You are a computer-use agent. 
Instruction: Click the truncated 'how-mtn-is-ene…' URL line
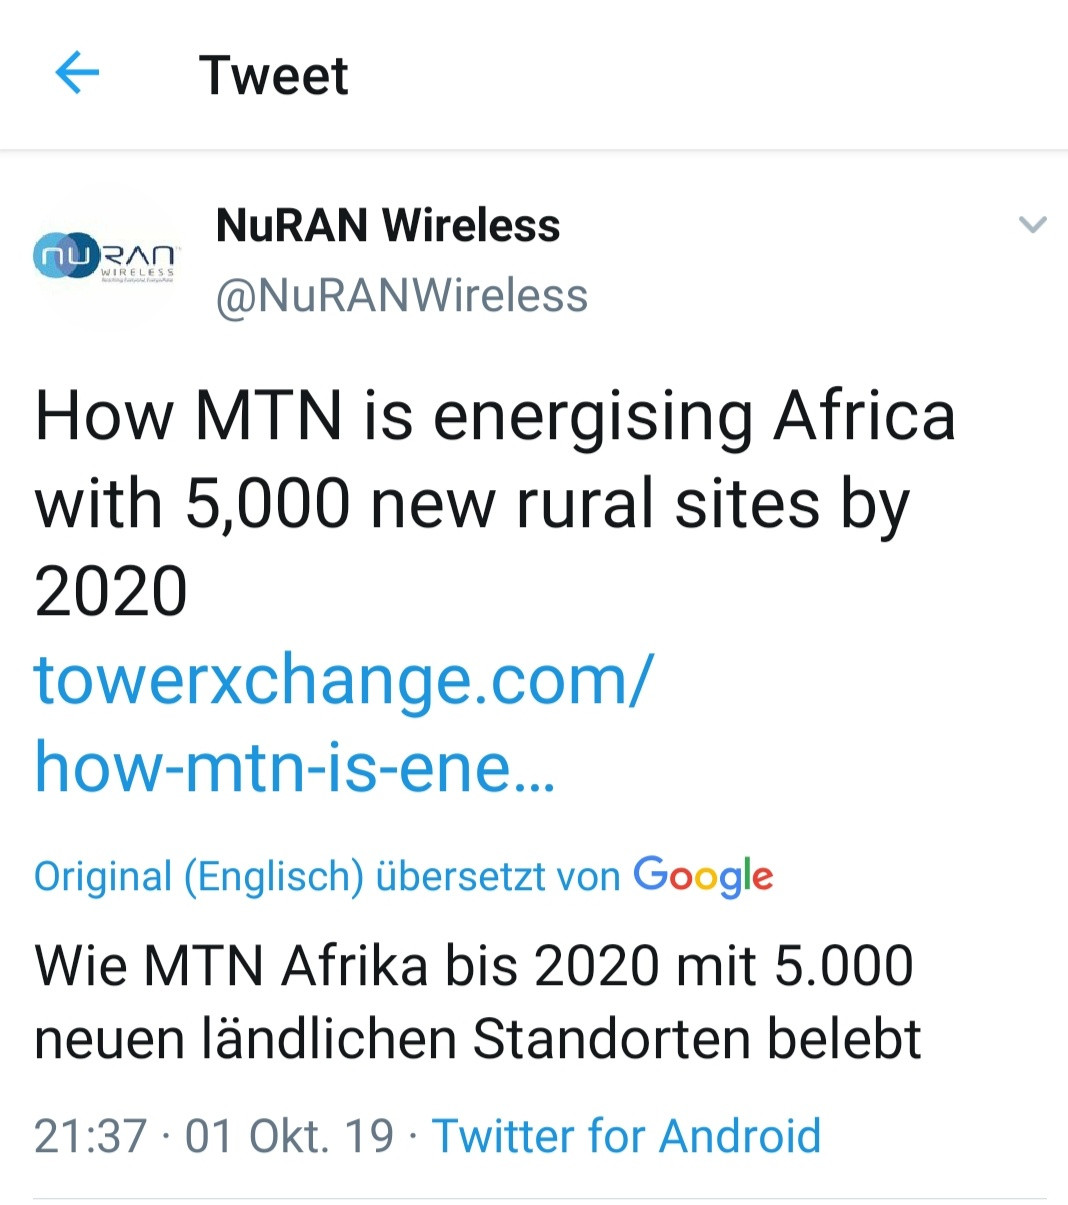294,767
